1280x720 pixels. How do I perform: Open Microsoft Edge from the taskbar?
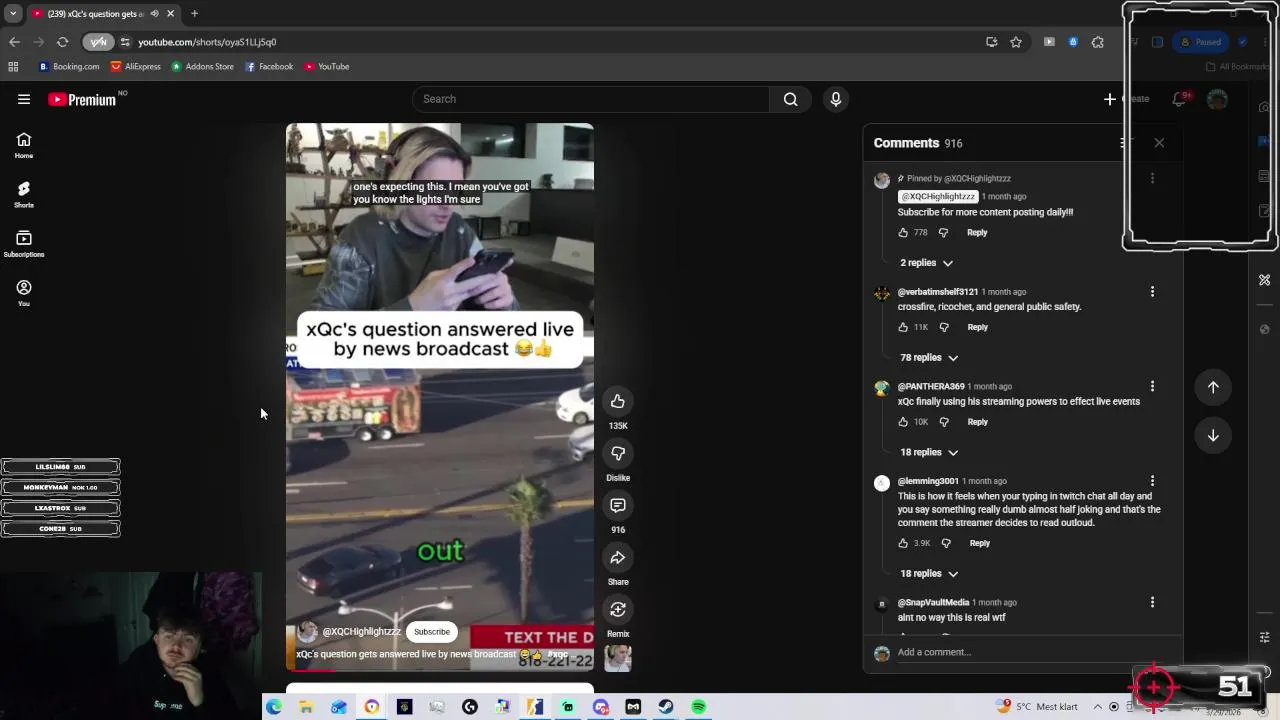[x=273, y=707]
